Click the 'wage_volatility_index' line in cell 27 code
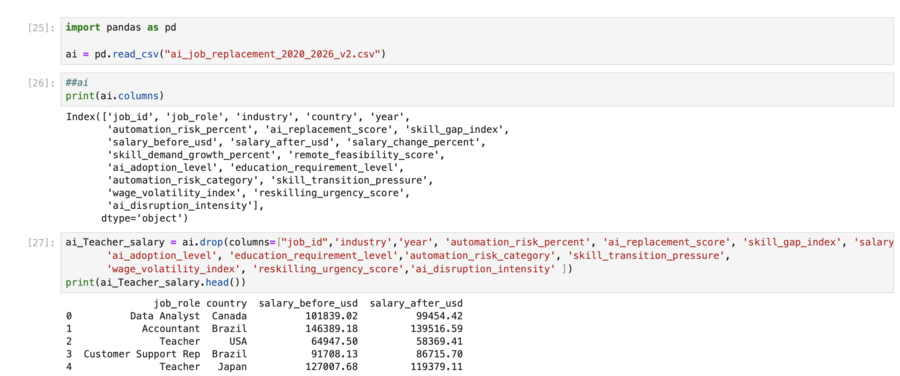 339,268
